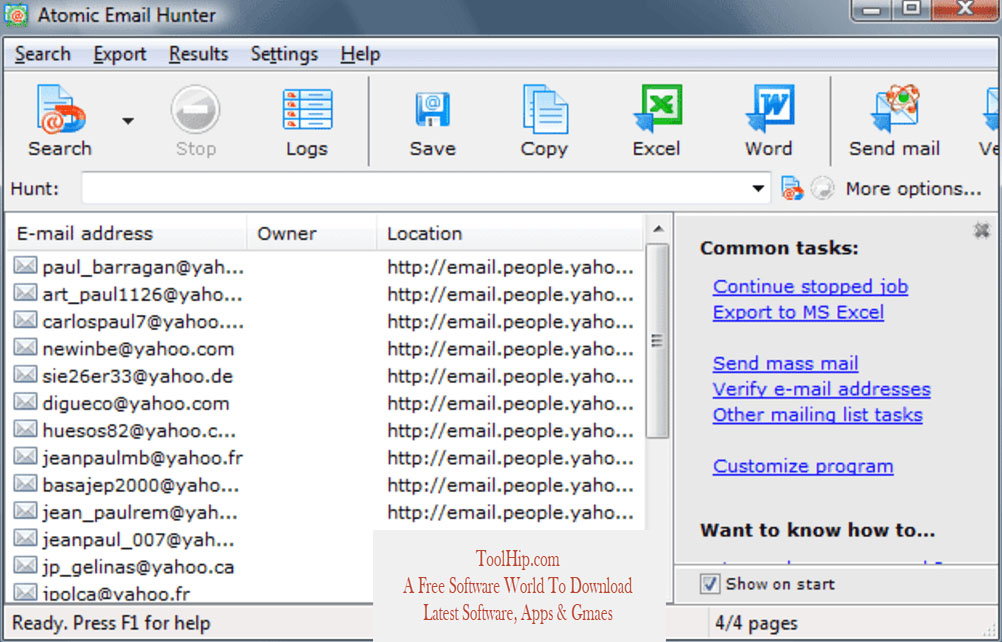Viewport: 1002px width, 642px height.
Task: Click the Other mailing list tasks link
Action: pyautogui.click(x=817, y=415)
